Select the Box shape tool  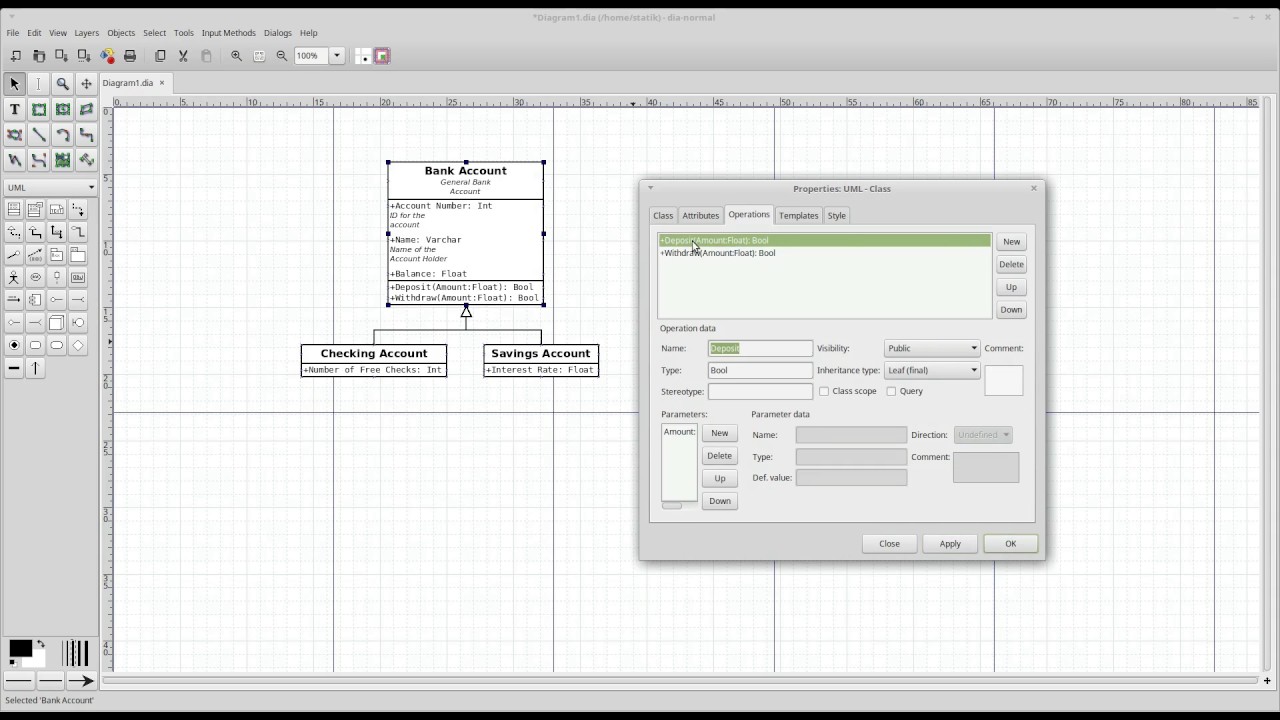point(38,109)
